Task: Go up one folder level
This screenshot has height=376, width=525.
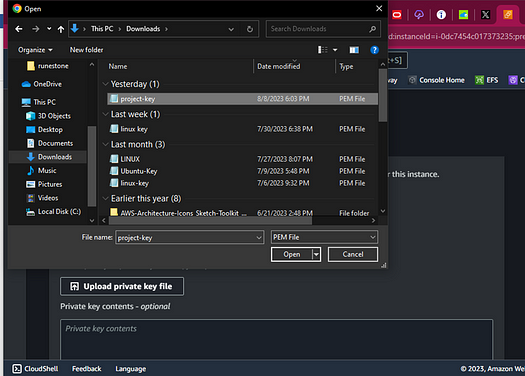Action: pos(61,29)
